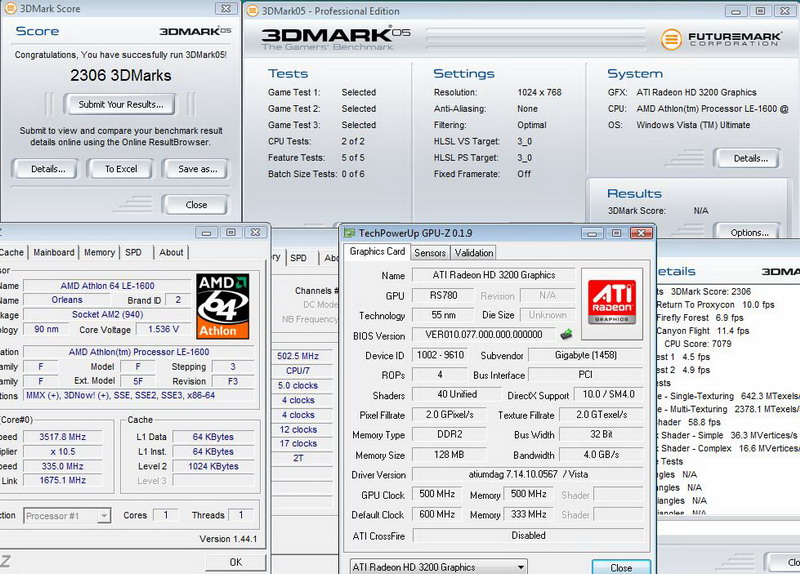Viewport: 800px width, 574px height.
Task: Click the Memory Size 128 MB field
Action: [x=449, y=454]
